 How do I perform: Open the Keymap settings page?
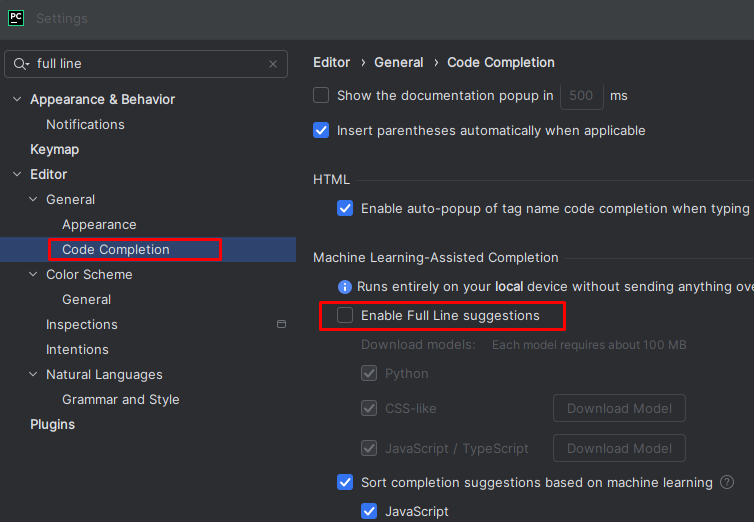tap(54, 150)
